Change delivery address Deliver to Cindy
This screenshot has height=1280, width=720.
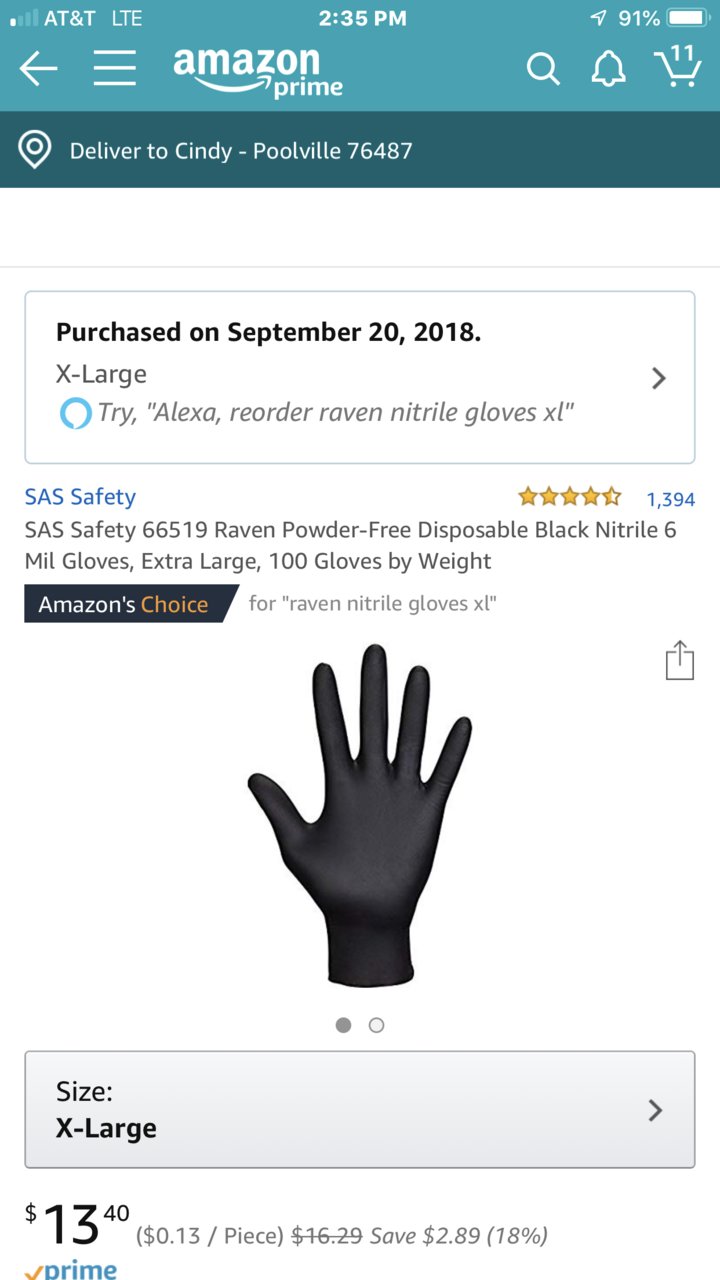(x=241, y=151)
